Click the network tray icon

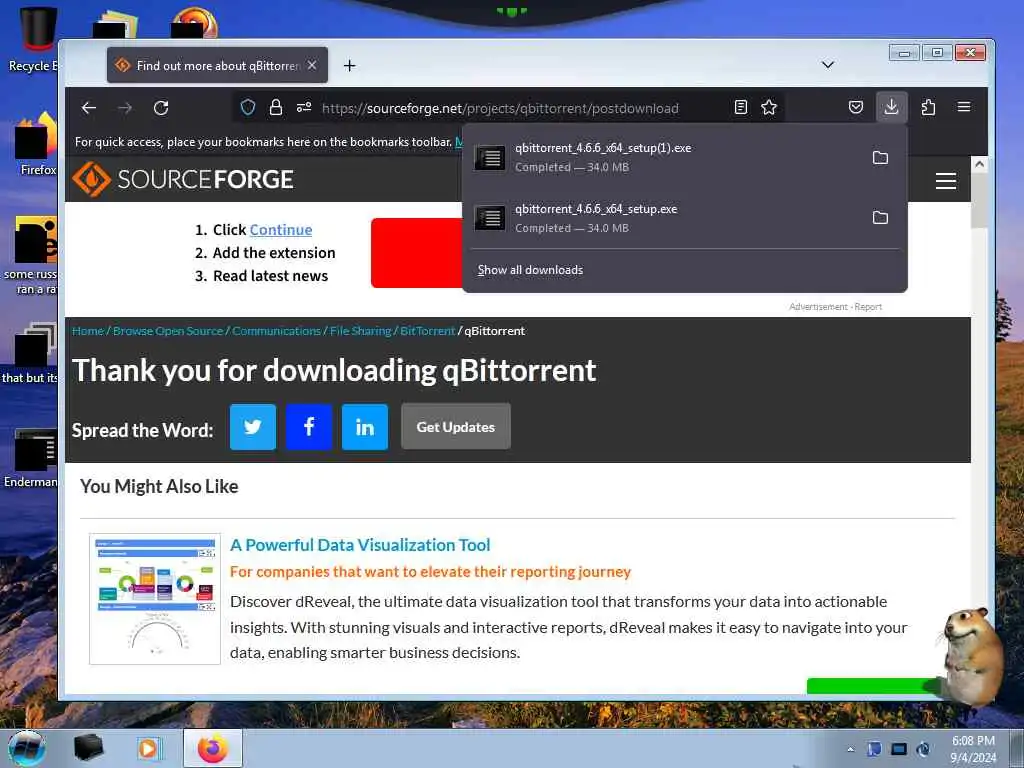pyautogui.click(x=899, y=749)
